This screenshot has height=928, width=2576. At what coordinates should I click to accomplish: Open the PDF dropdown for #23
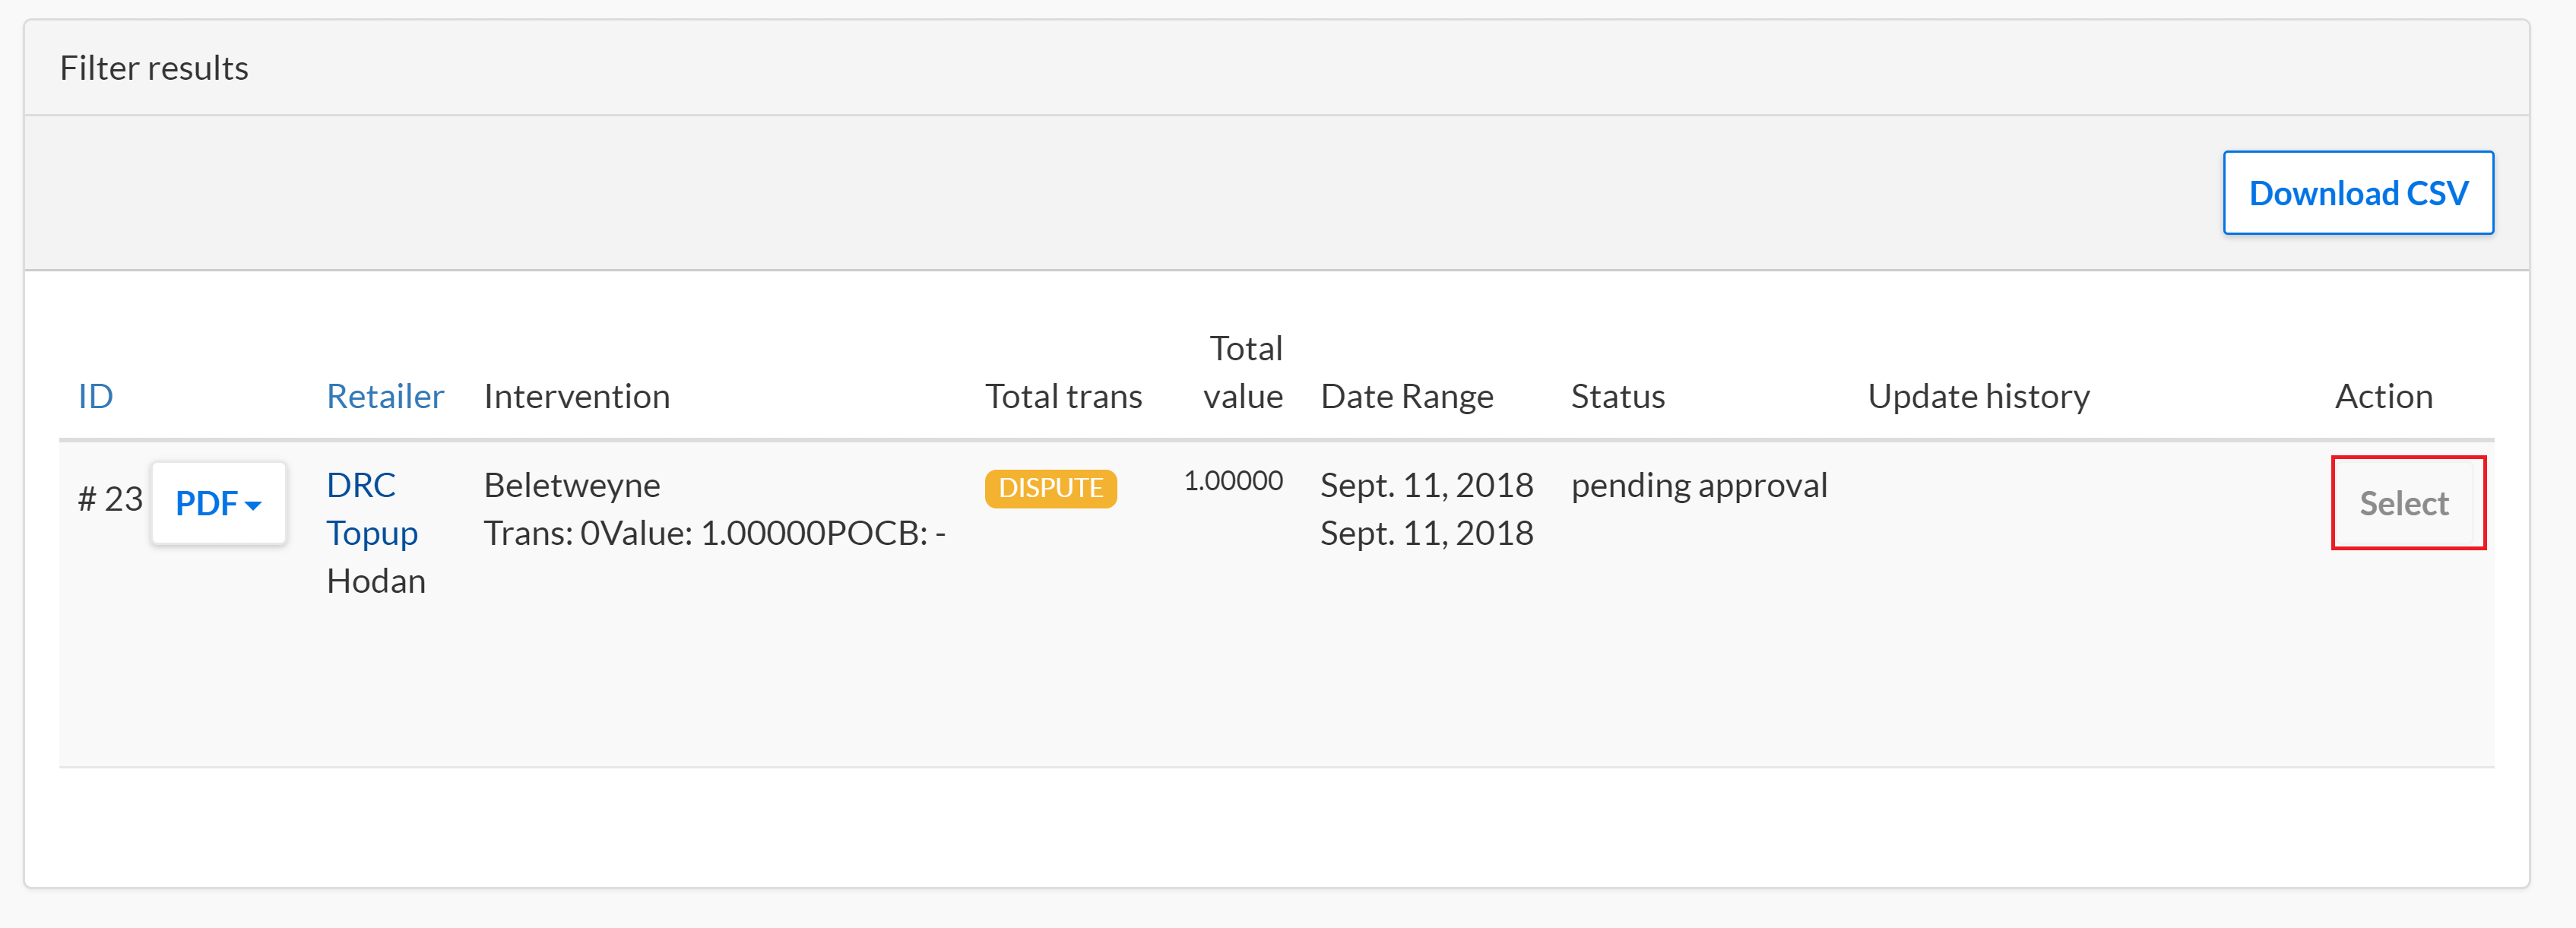click(219, 503)
